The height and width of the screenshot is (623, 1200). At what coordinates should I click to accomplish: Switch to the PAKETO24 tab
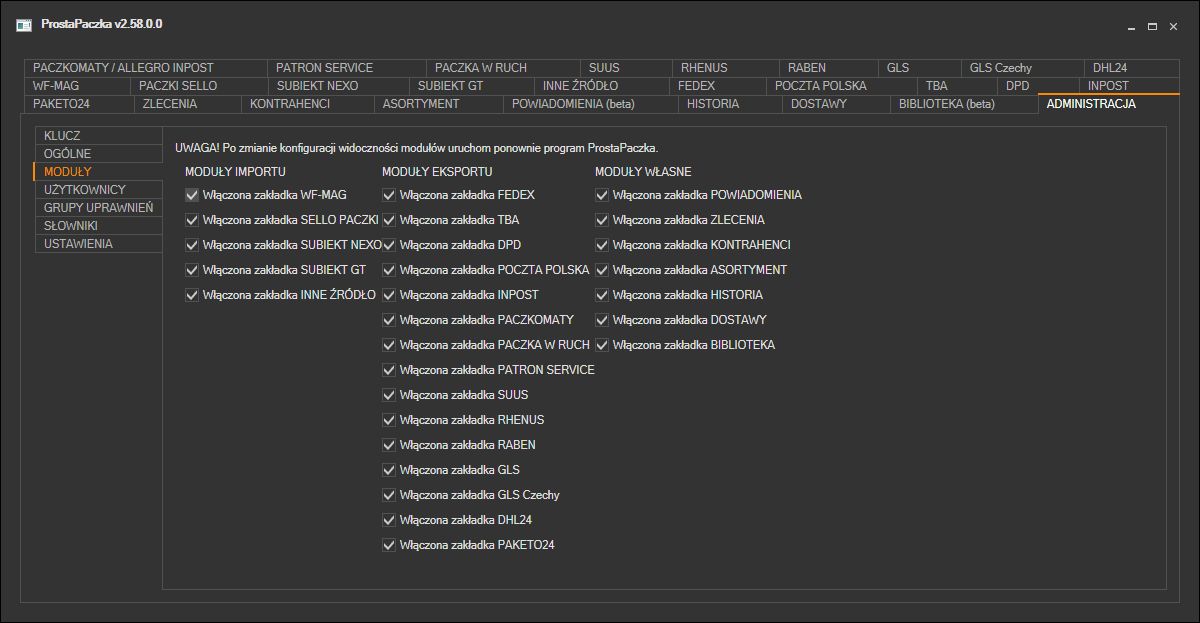(80, 104)
